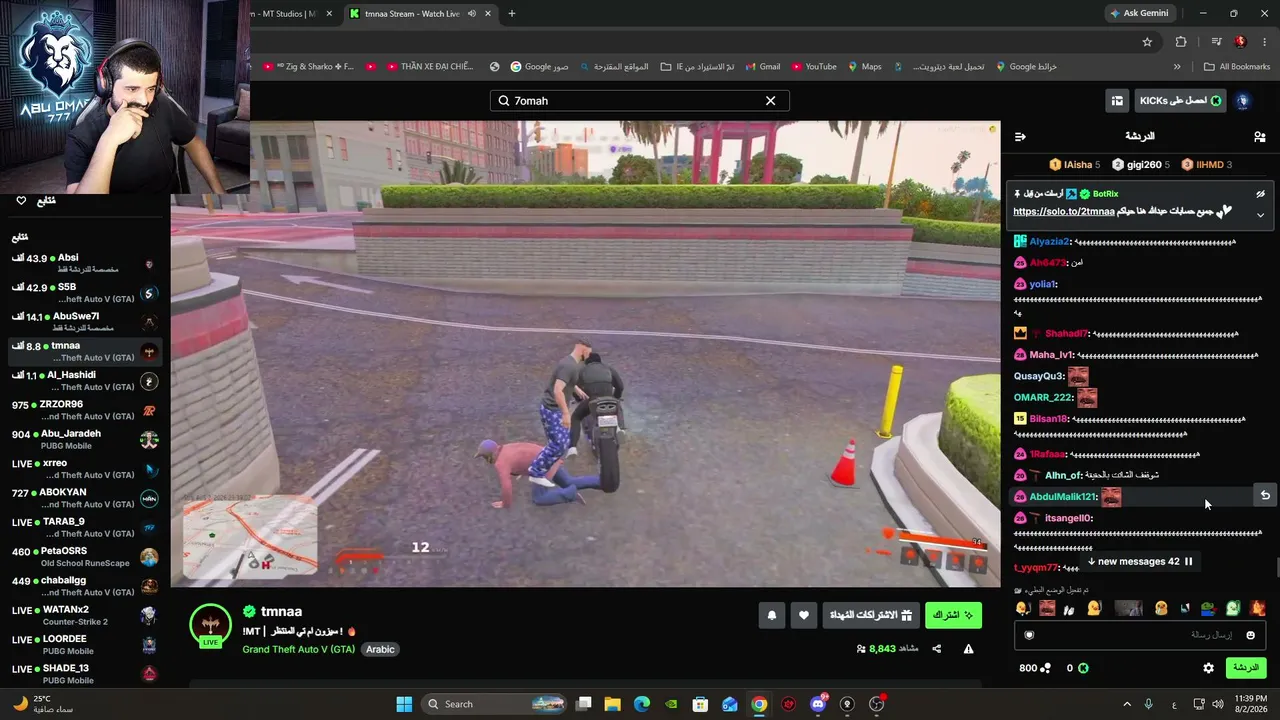1280x720 pixels.
Task: Open the All Bookmarks folder
Action: click(x=1237, y=67)
